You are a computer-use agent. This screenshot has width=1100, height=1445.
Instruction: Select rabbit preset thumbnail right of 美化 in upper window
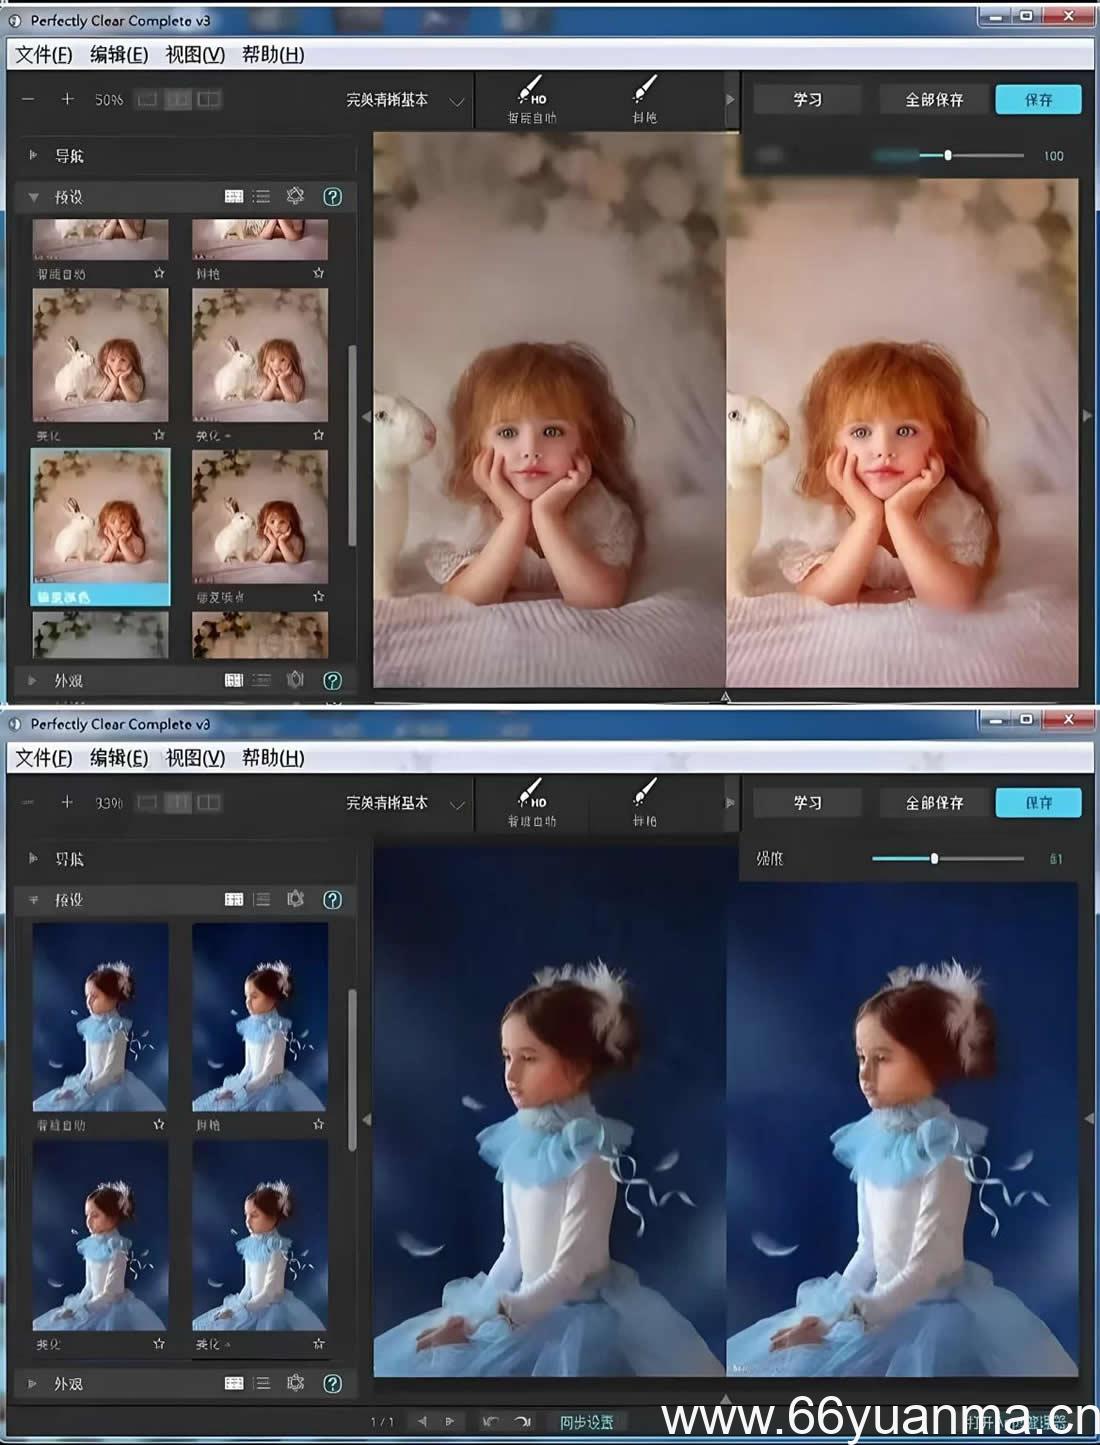pyautogui.click(x=260, y=355)
